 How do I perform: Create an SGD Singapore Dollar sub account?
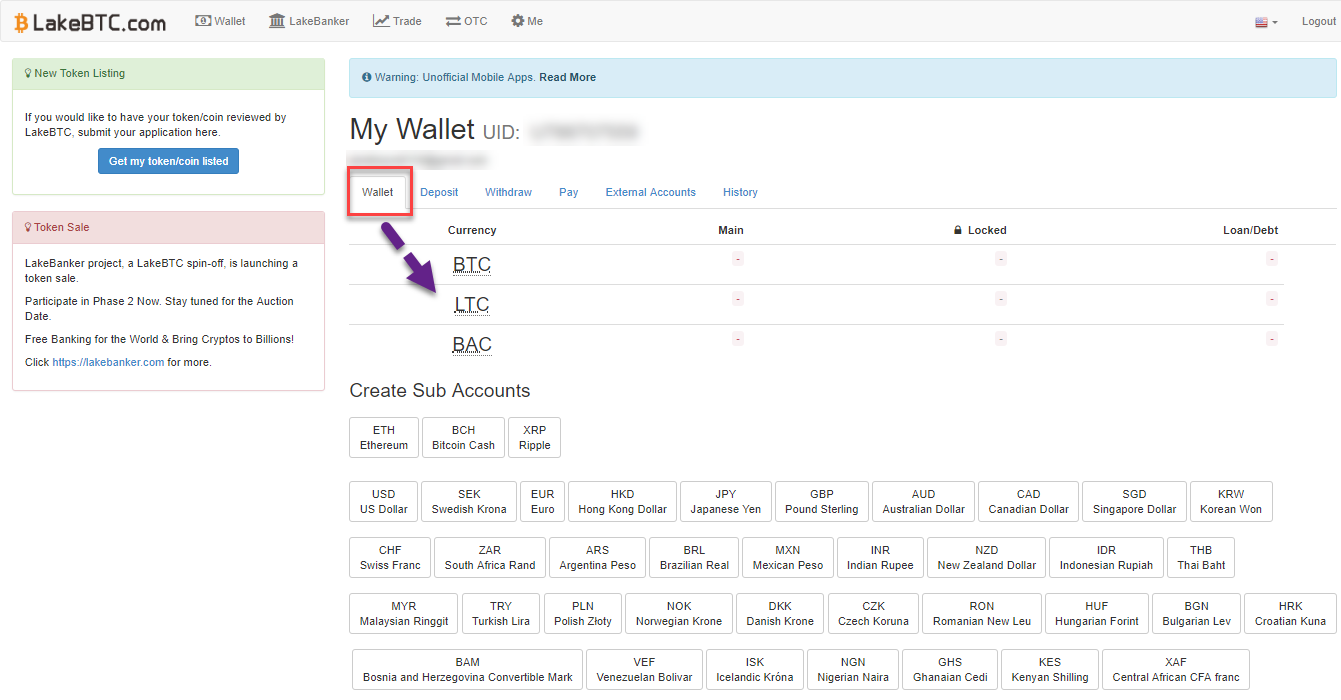pos(1134,502)
